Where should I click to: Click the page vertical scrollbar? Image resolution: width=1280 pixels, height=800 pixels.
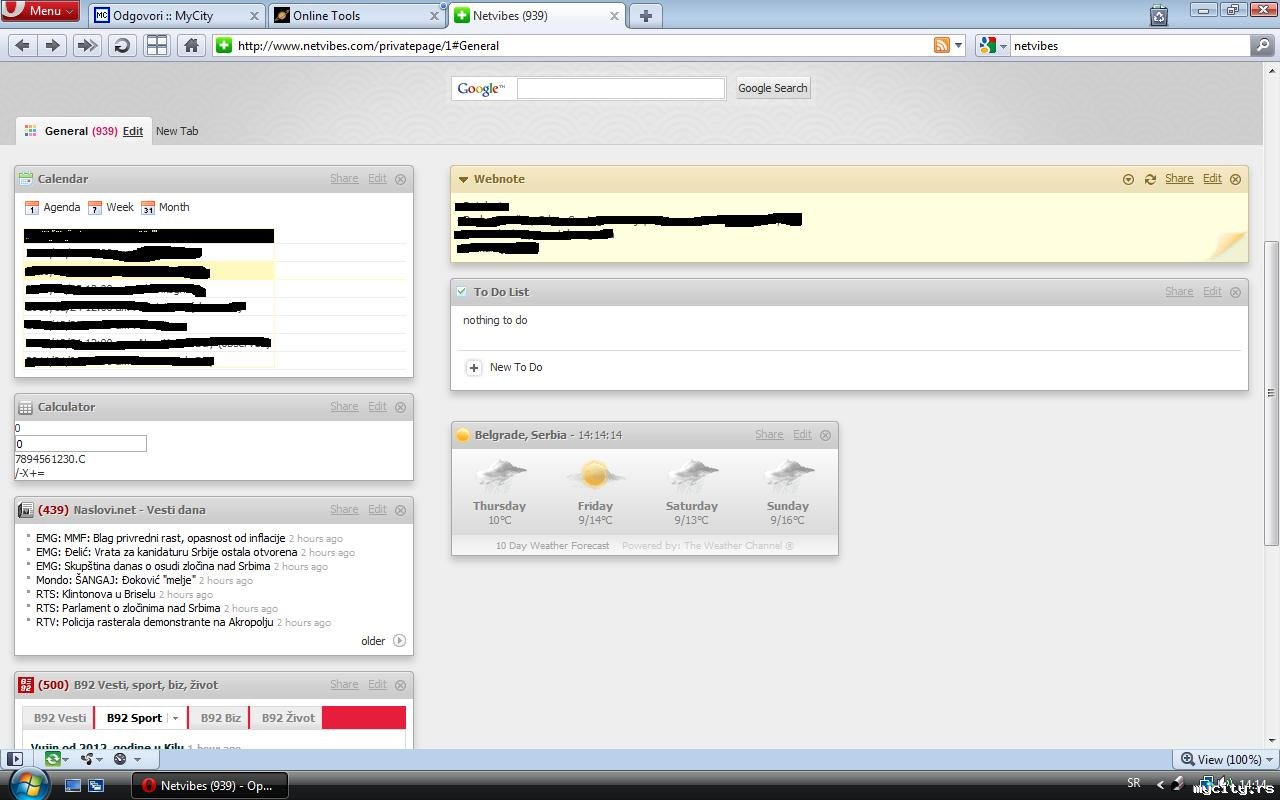pos(1271,392)
